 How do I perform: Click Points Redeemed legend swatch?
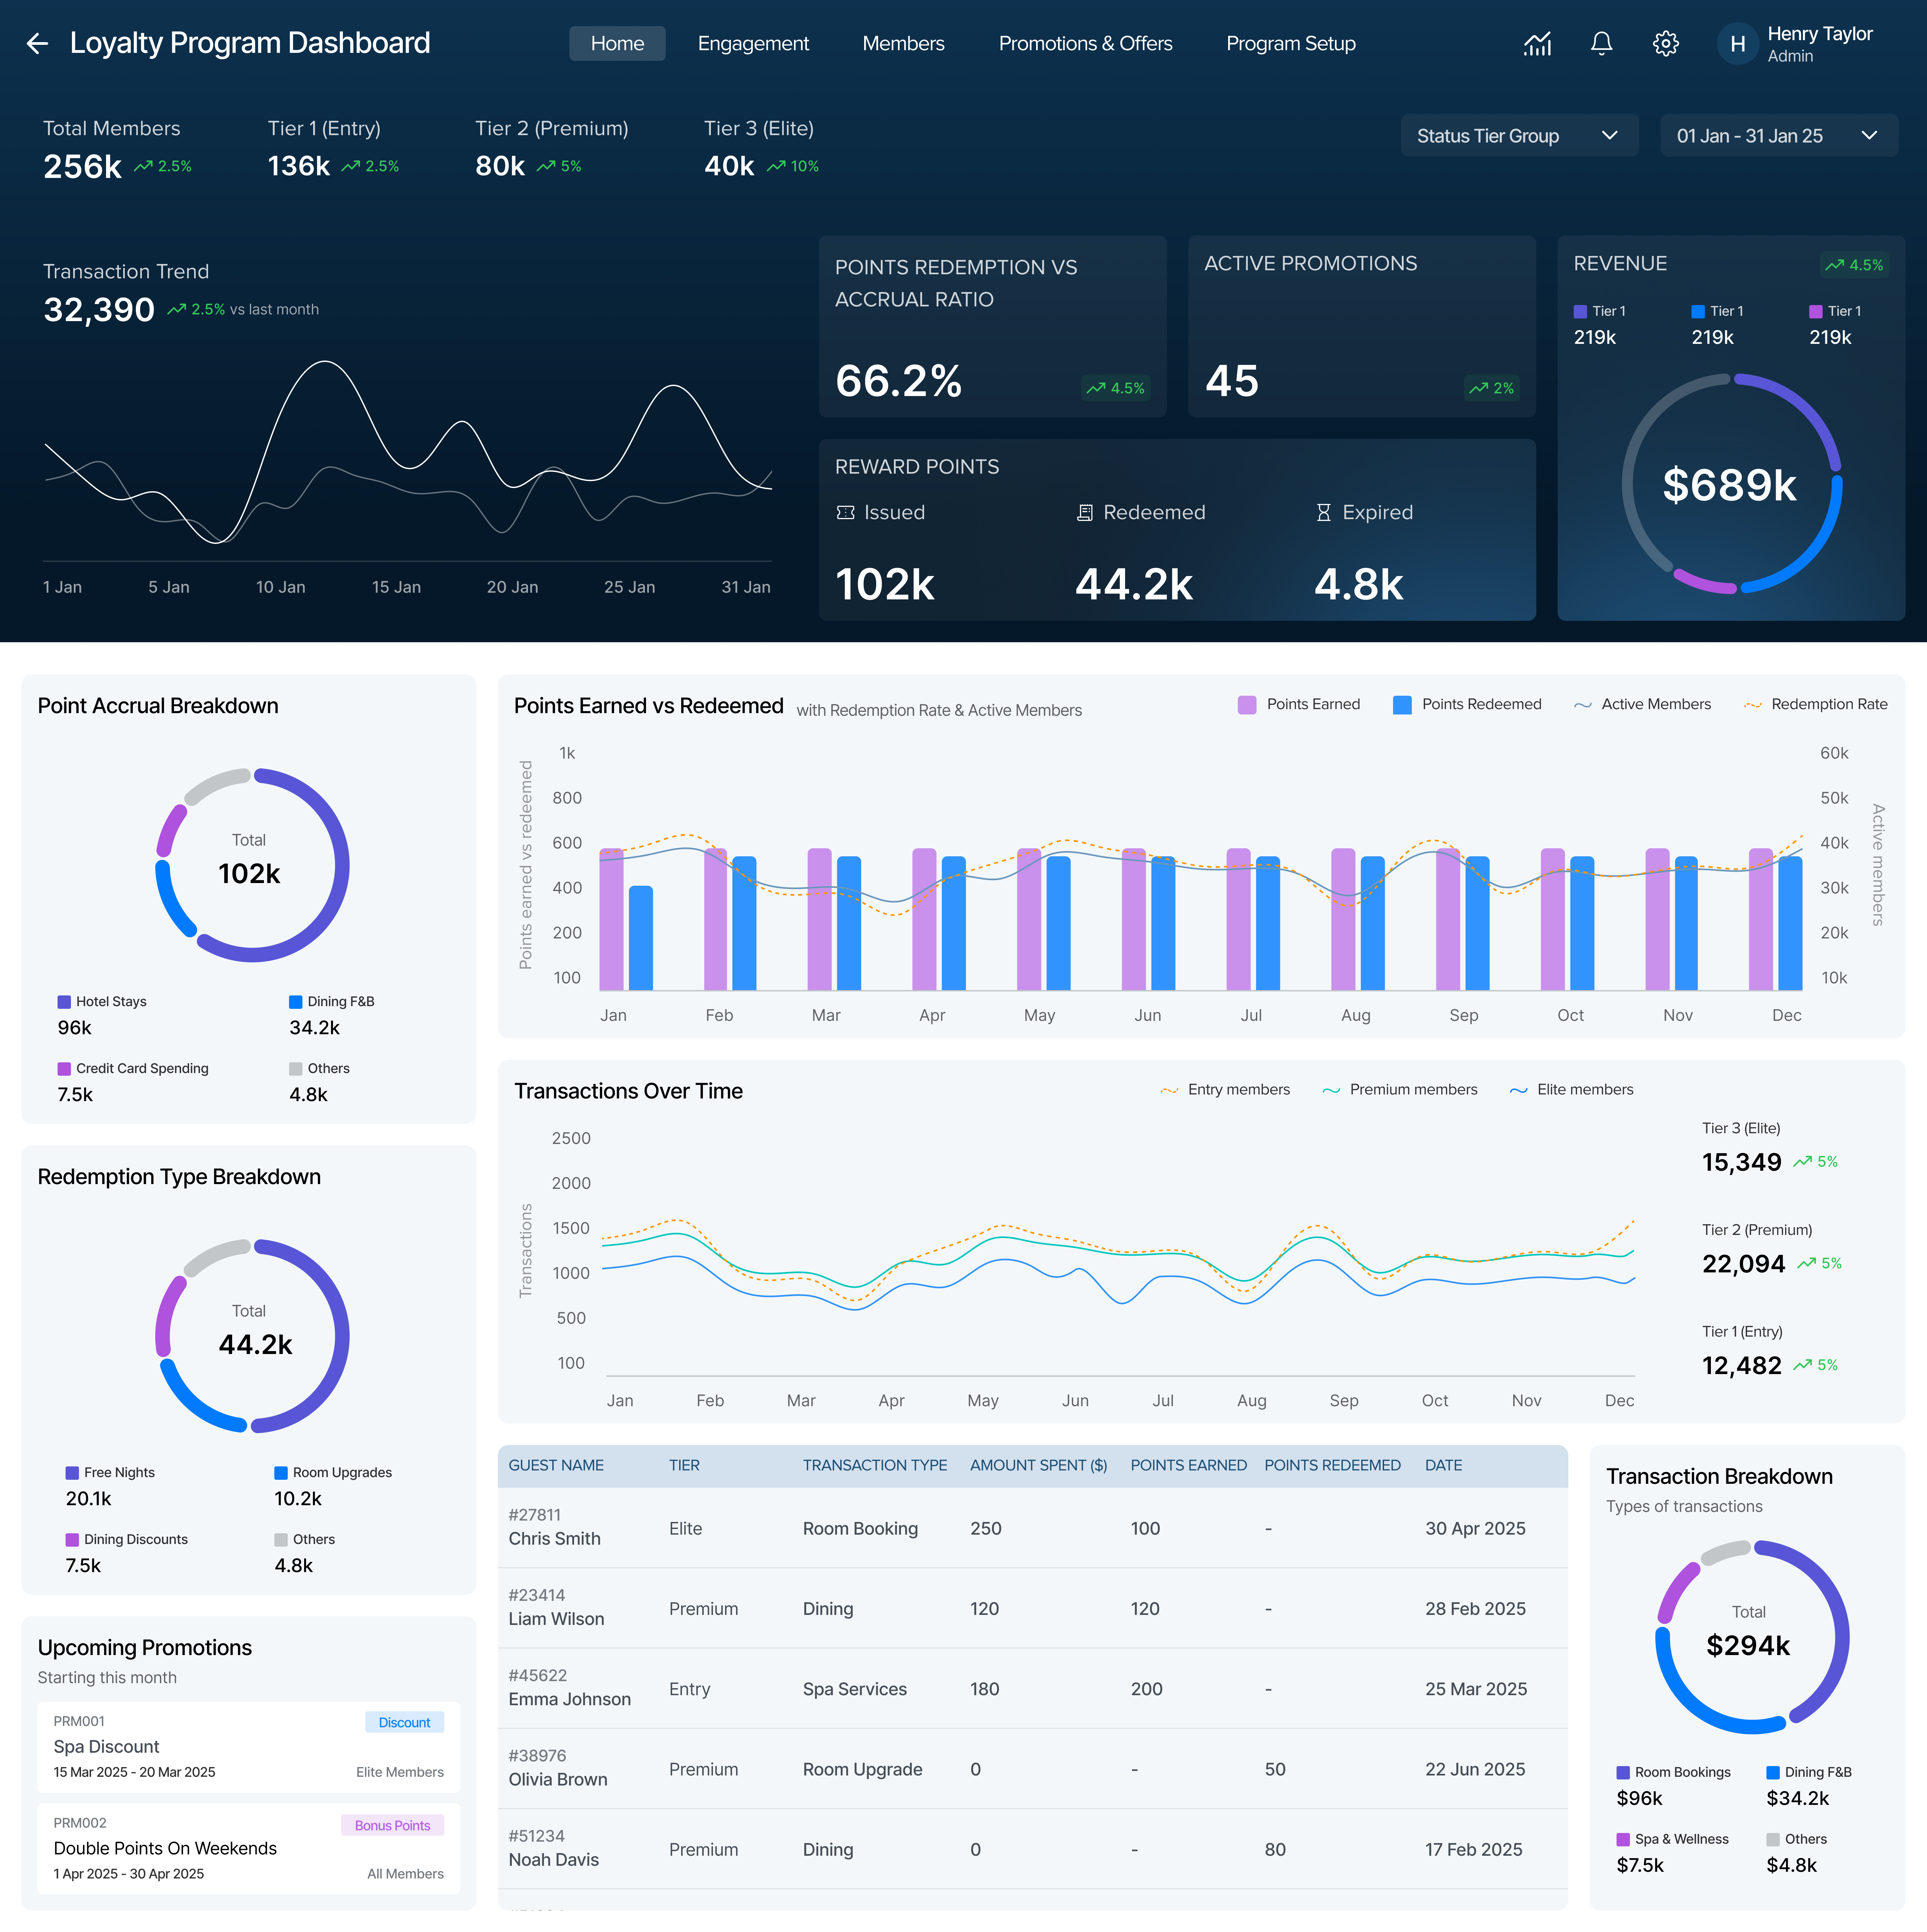[1402, 705]
